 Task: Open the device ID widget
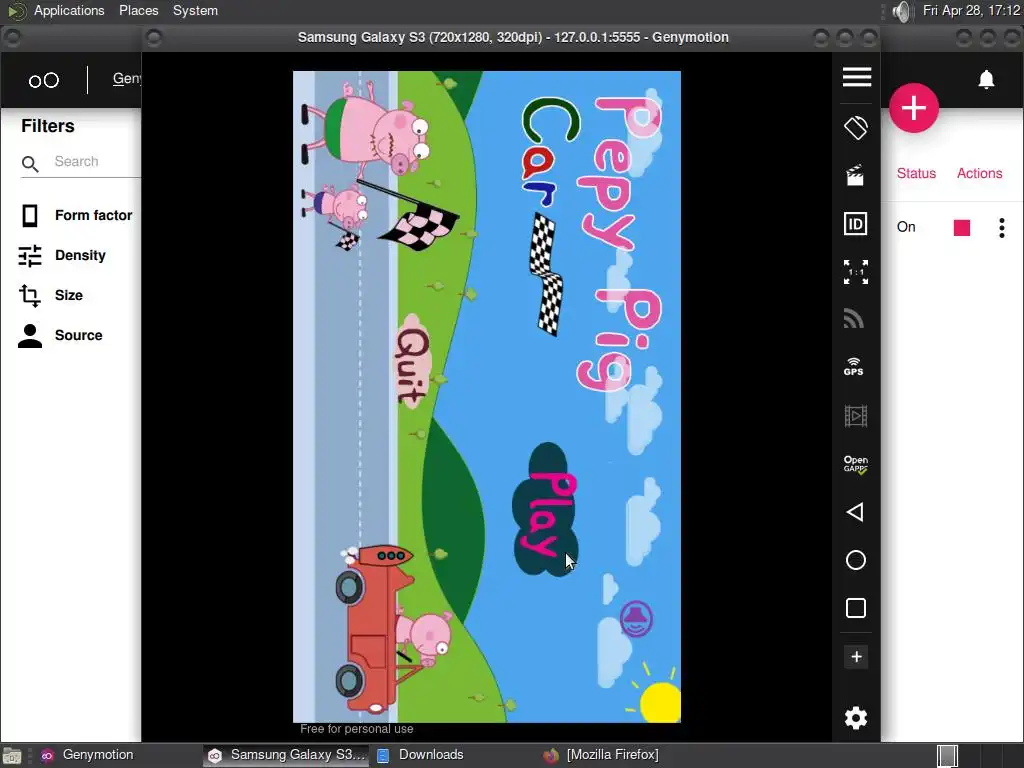coord(856,224)
